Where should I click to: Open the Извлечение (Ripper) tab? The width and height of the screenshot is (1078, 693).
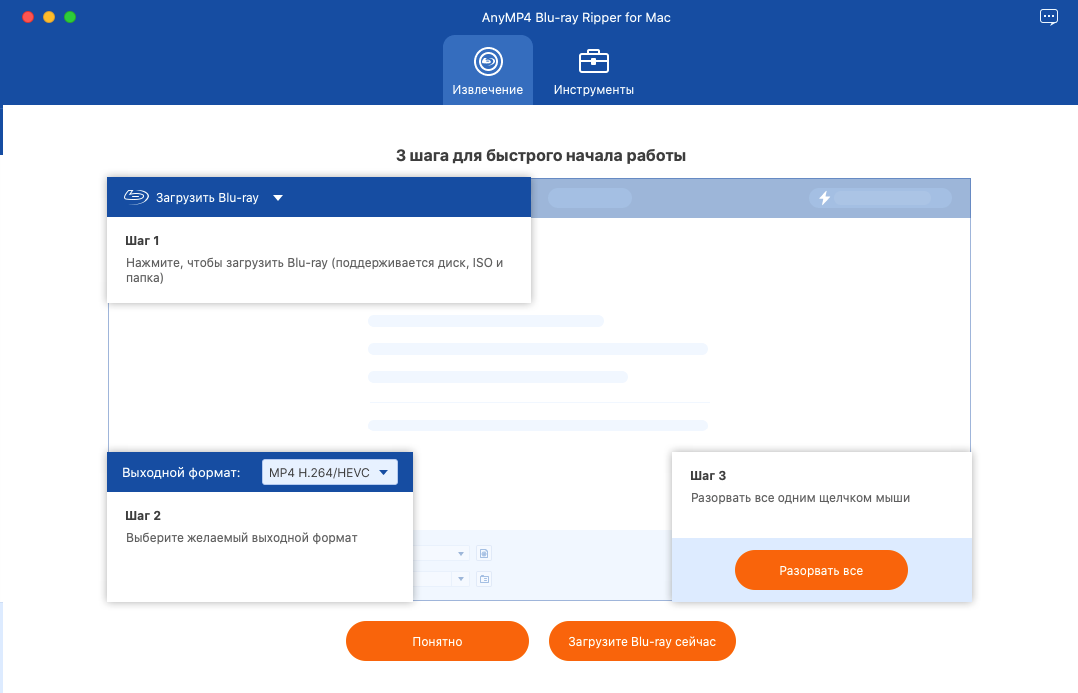pos(487,71)
